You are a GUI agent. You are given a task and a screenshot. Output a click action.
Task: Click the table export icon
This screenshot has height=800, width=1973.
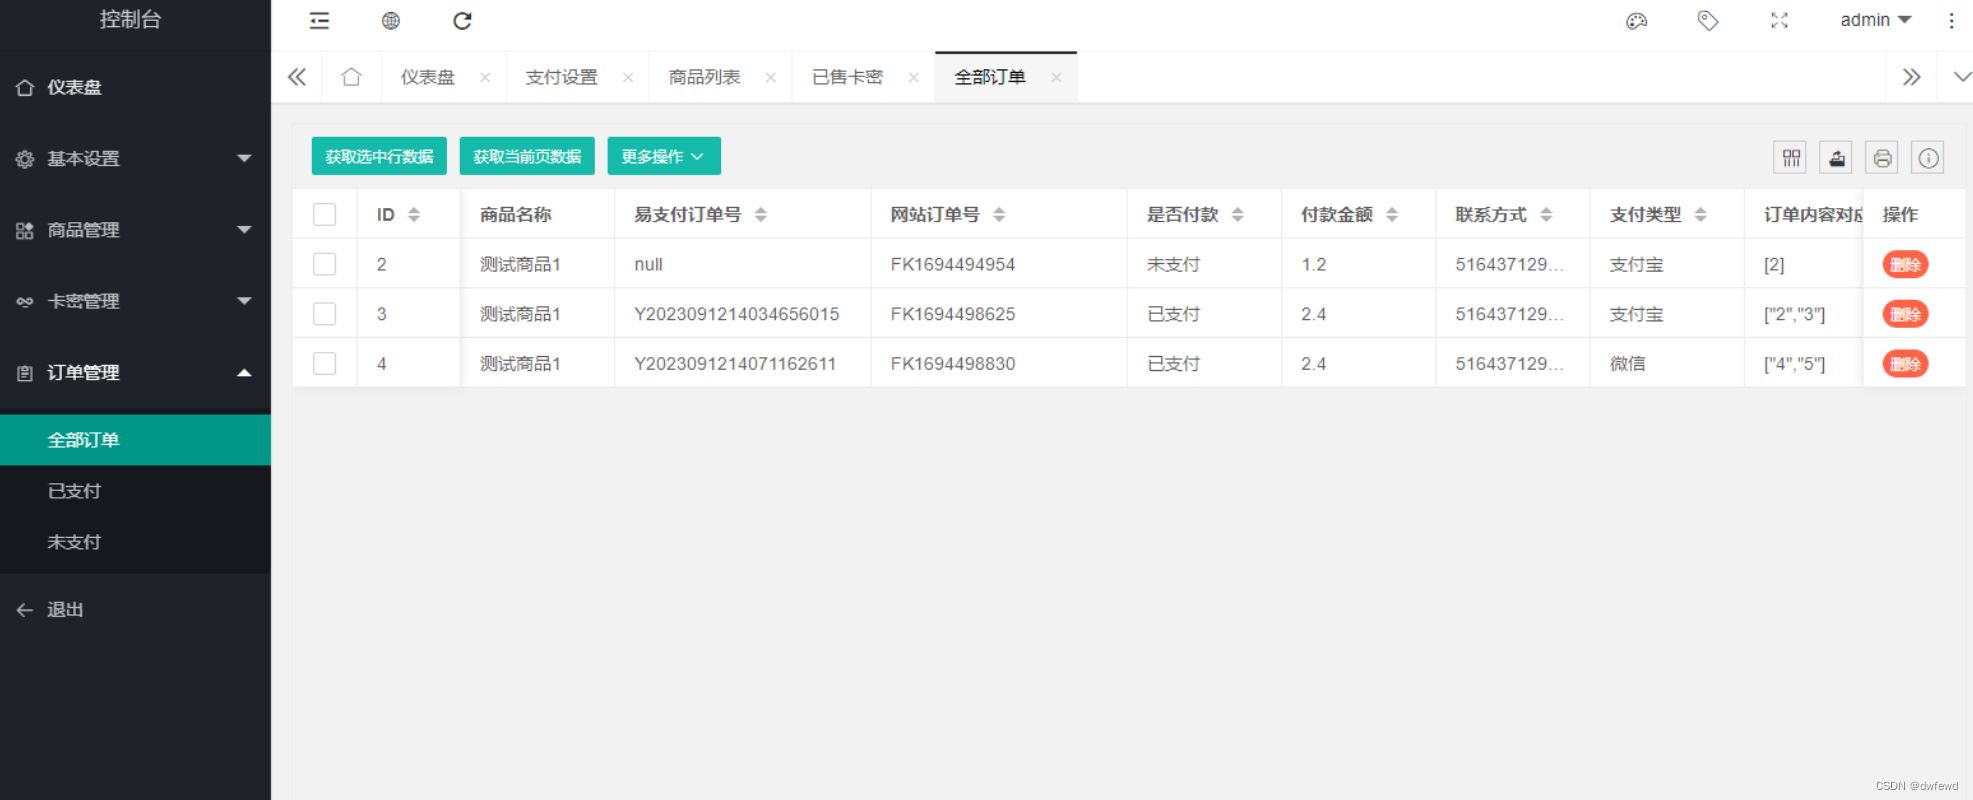pos(1837,158)
